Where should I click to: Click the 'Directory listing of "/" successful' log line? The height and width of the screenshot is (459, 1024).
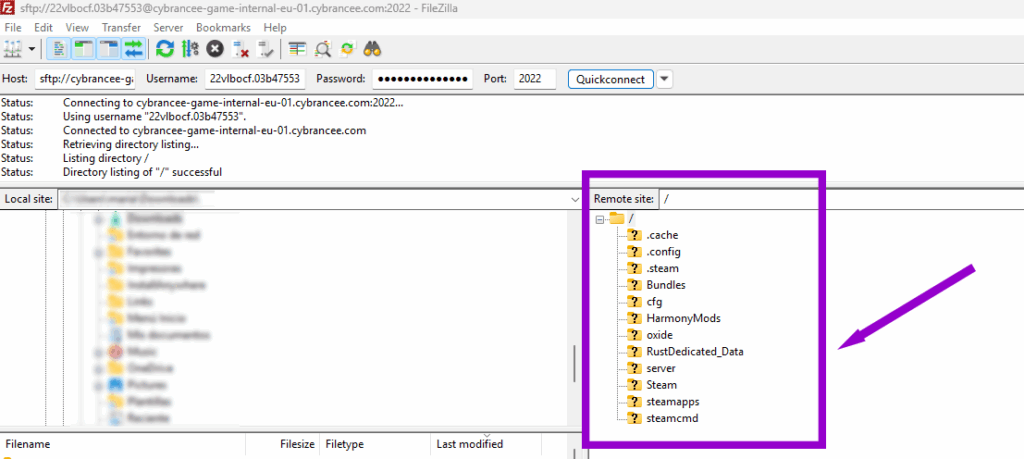point(142,172)
